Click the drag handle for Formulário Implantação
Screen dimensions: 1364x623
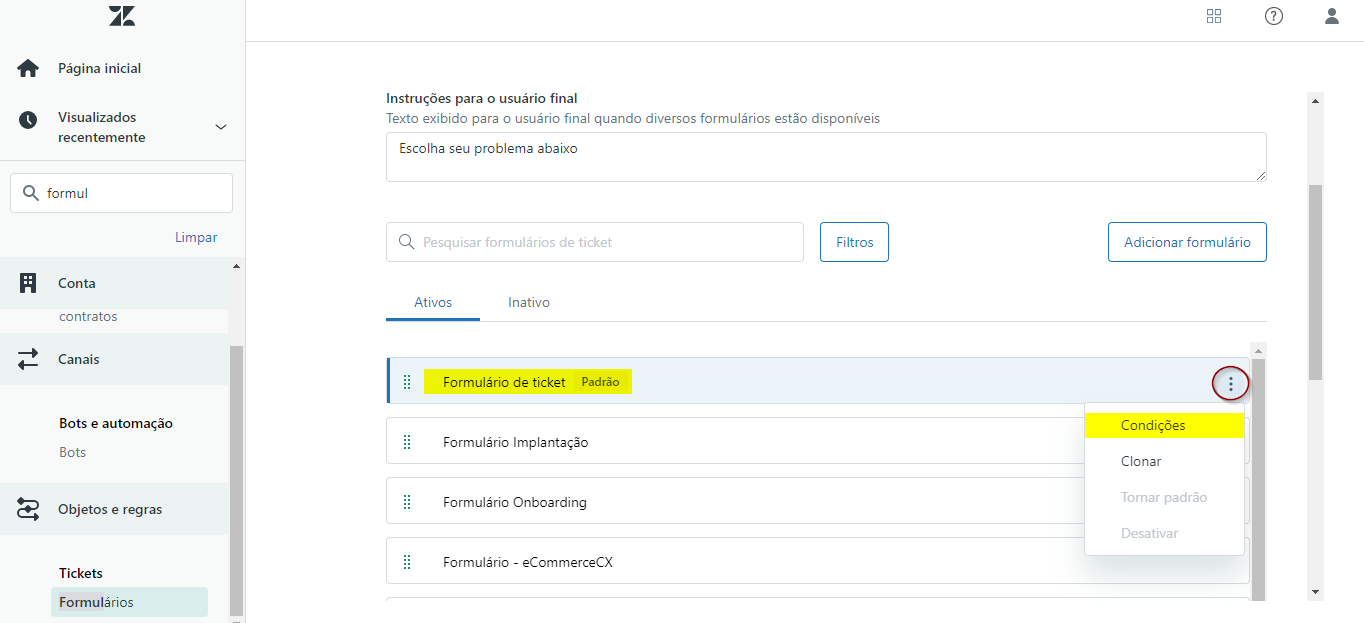(x=407, y=442)
